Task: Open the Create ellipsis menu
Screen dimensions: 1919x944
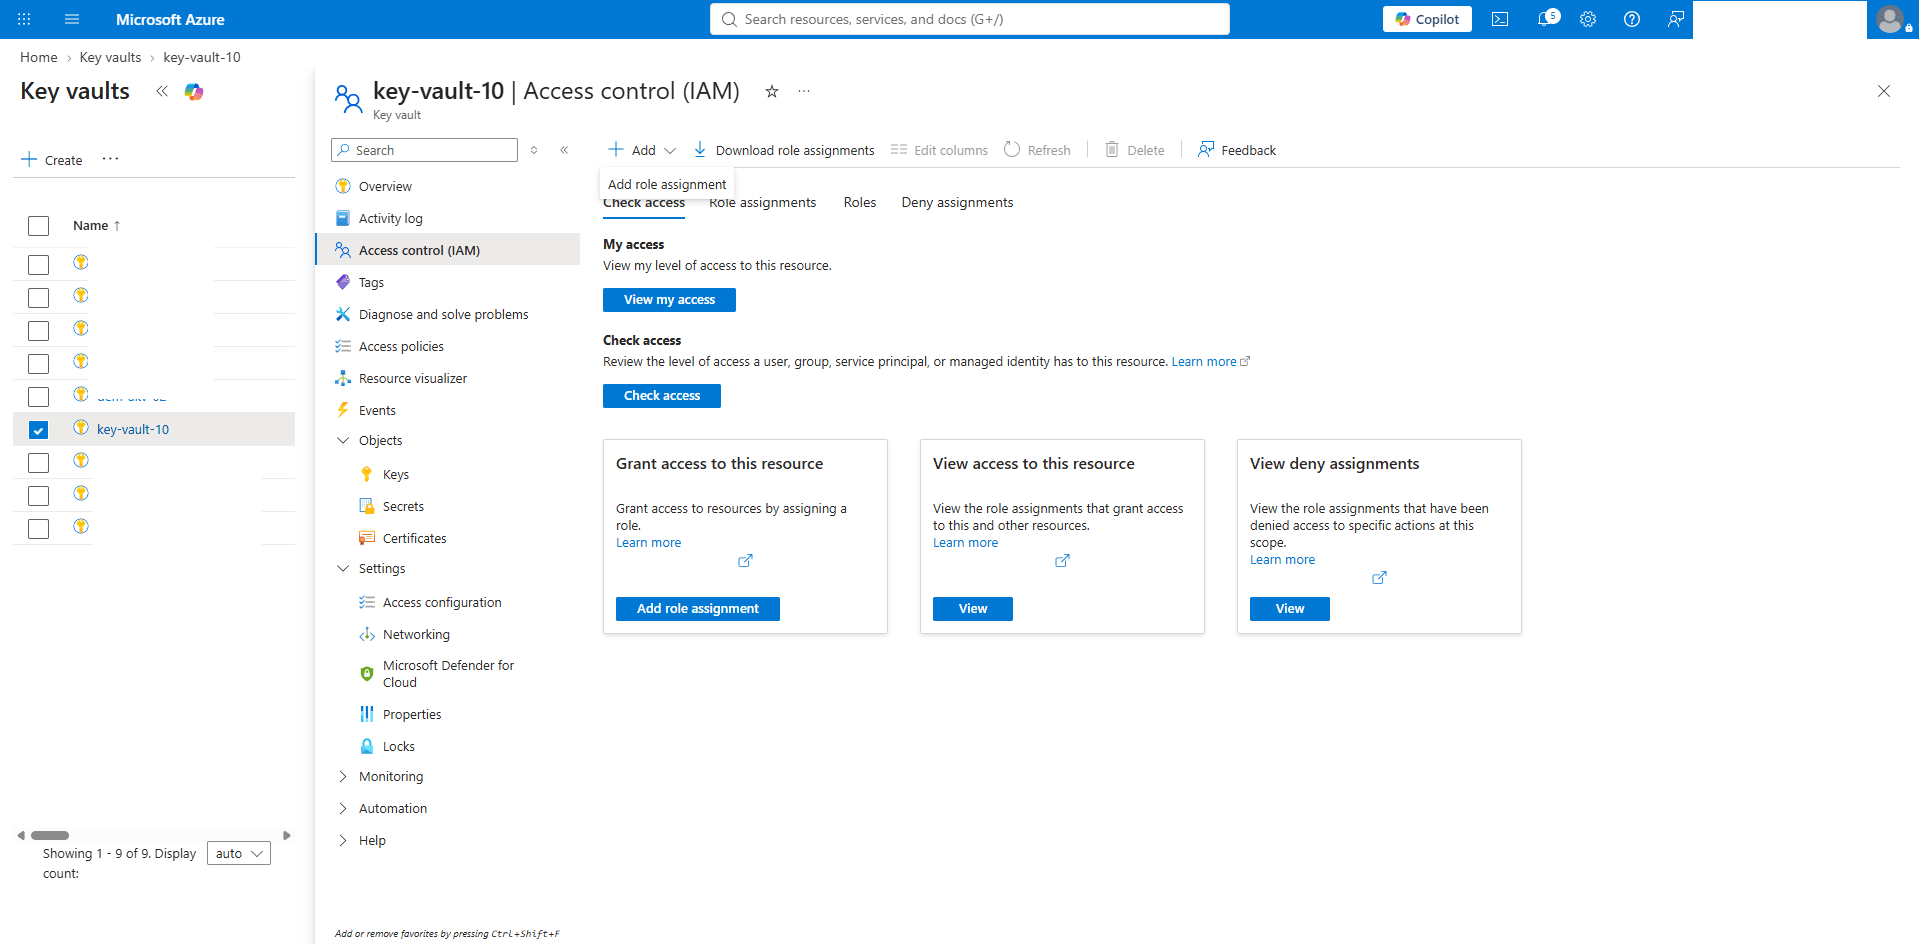Action: (110, 159)
